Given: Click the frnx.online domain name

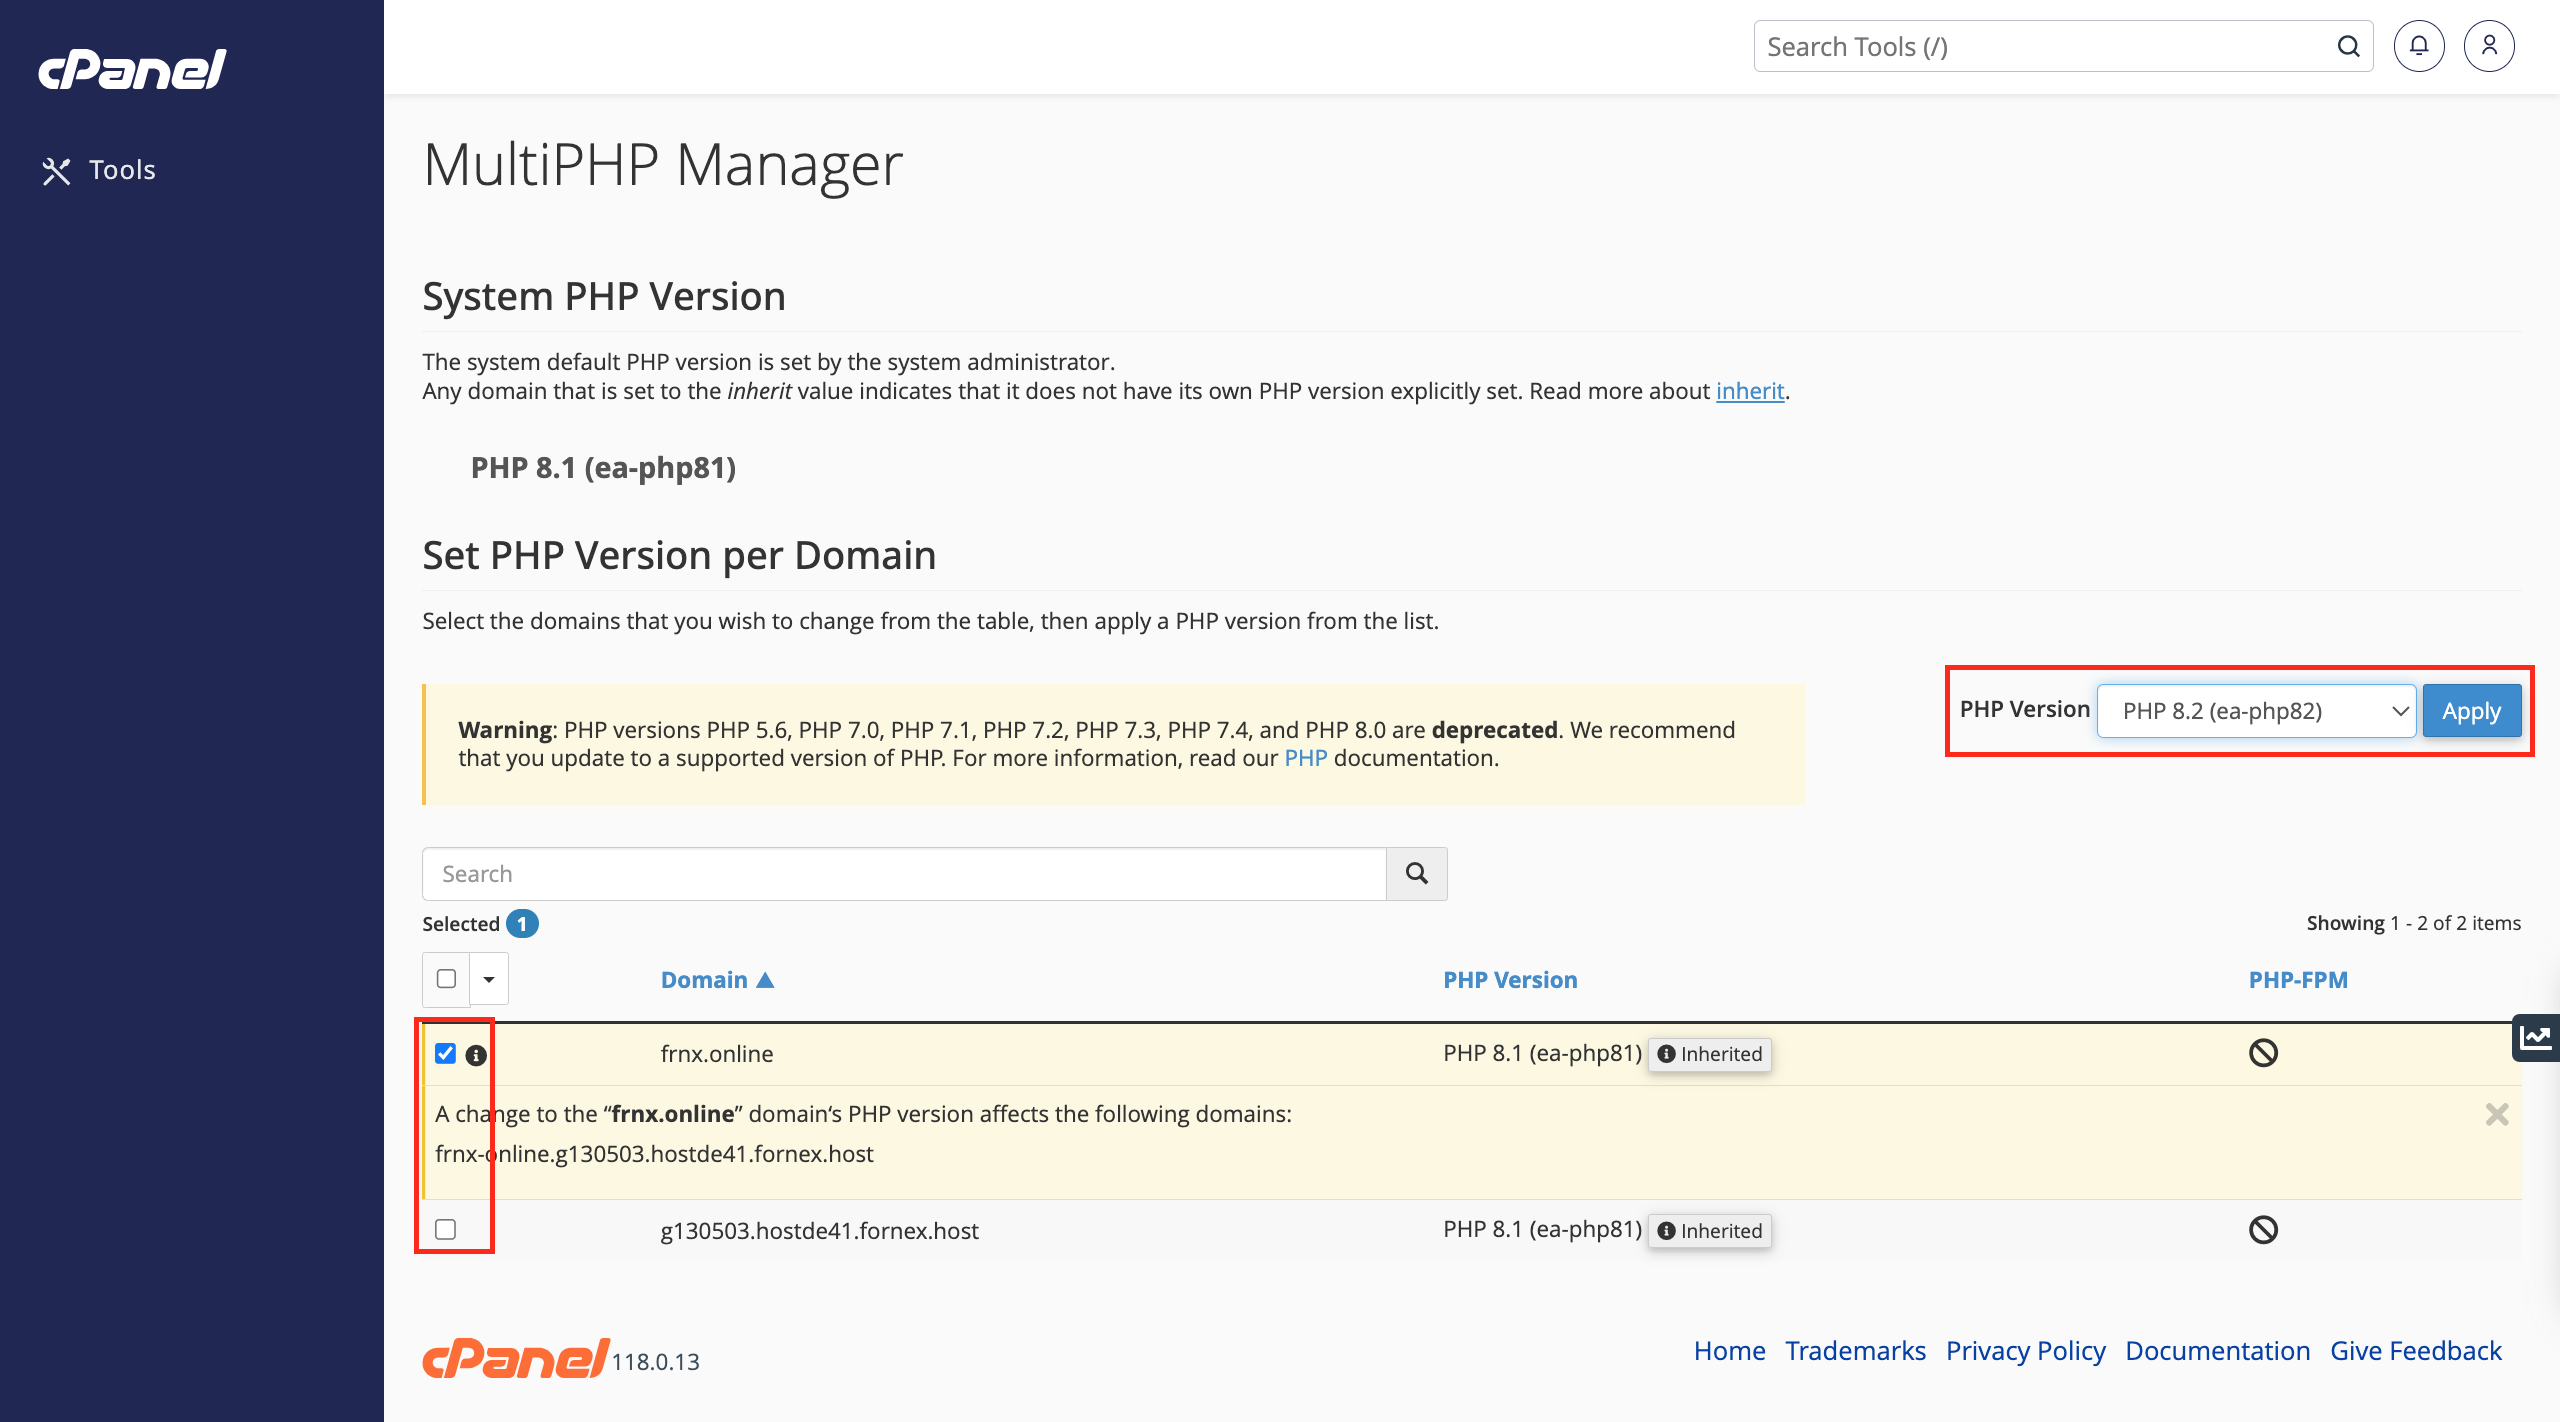Looking at the screenshot, I should (716, 1054).
